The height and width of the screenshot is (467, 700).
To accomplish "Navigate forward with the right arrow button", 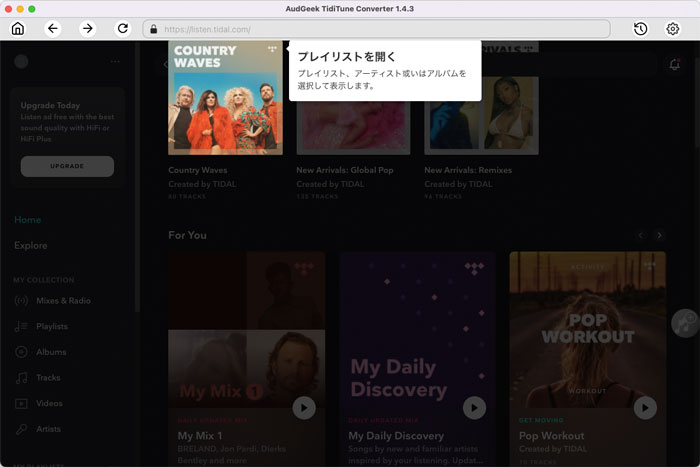I will (x=88, y=29).
